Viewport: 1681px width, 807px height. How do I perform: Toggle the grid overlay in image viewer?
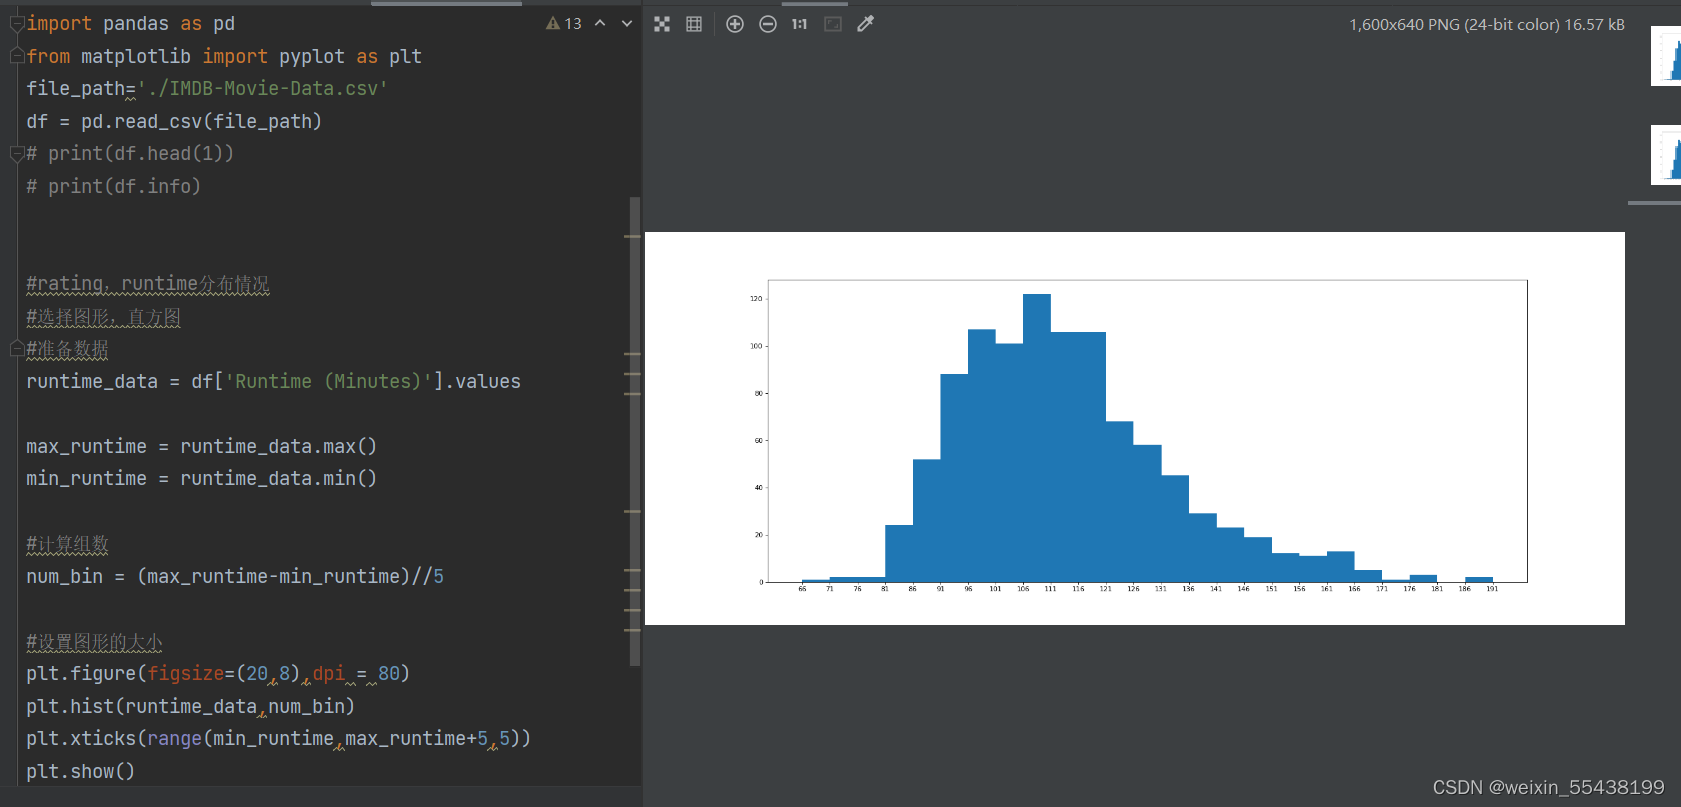pos(694,24)
